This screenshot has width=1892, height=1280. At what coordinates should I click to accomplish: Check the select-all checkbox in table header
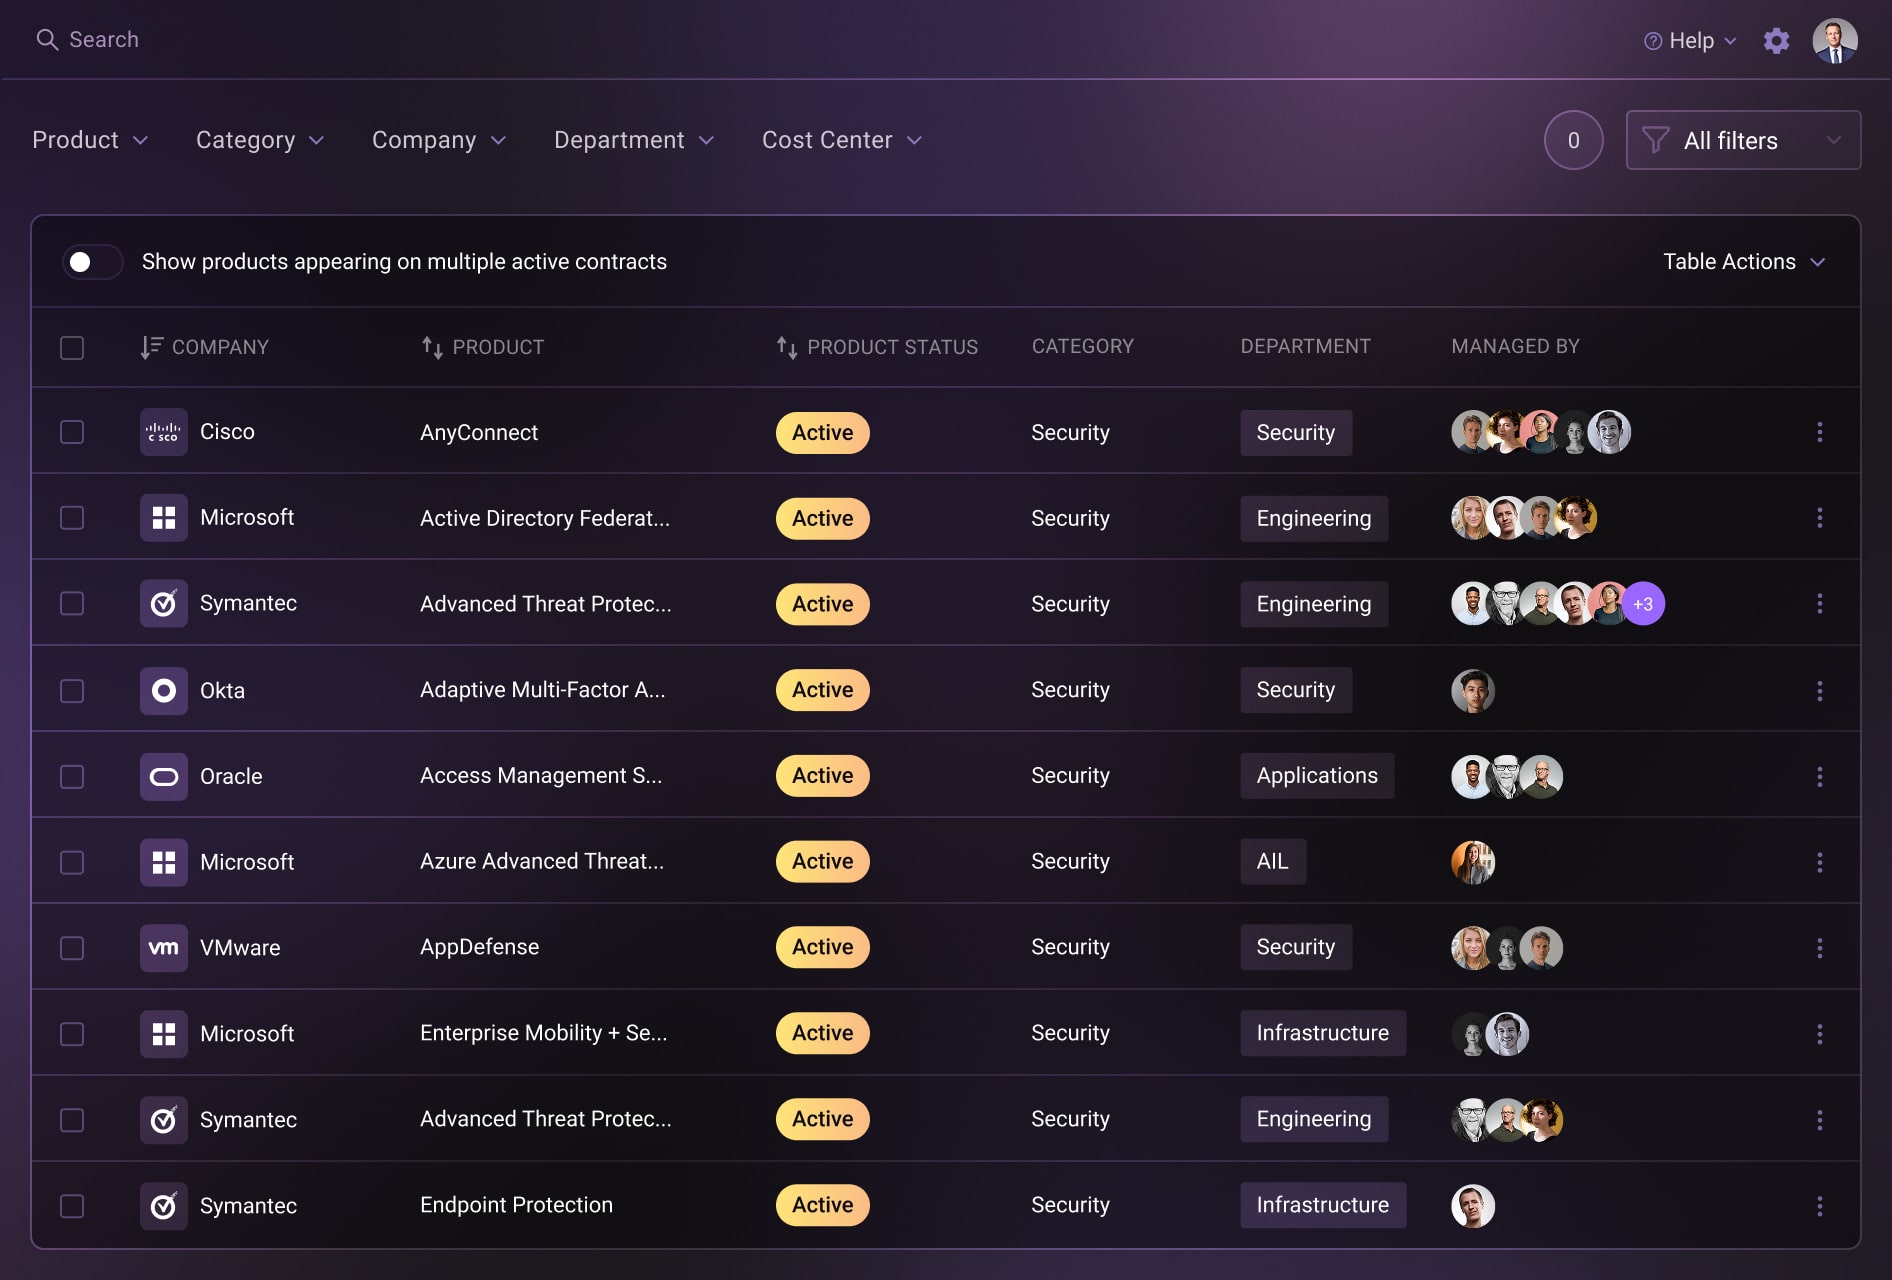[x=72, y=348]
